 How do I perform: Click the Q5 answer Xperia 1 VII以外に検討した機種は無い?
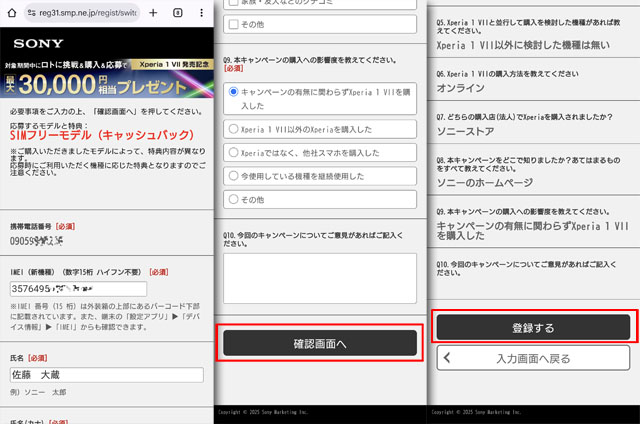[x=523, y=45]
